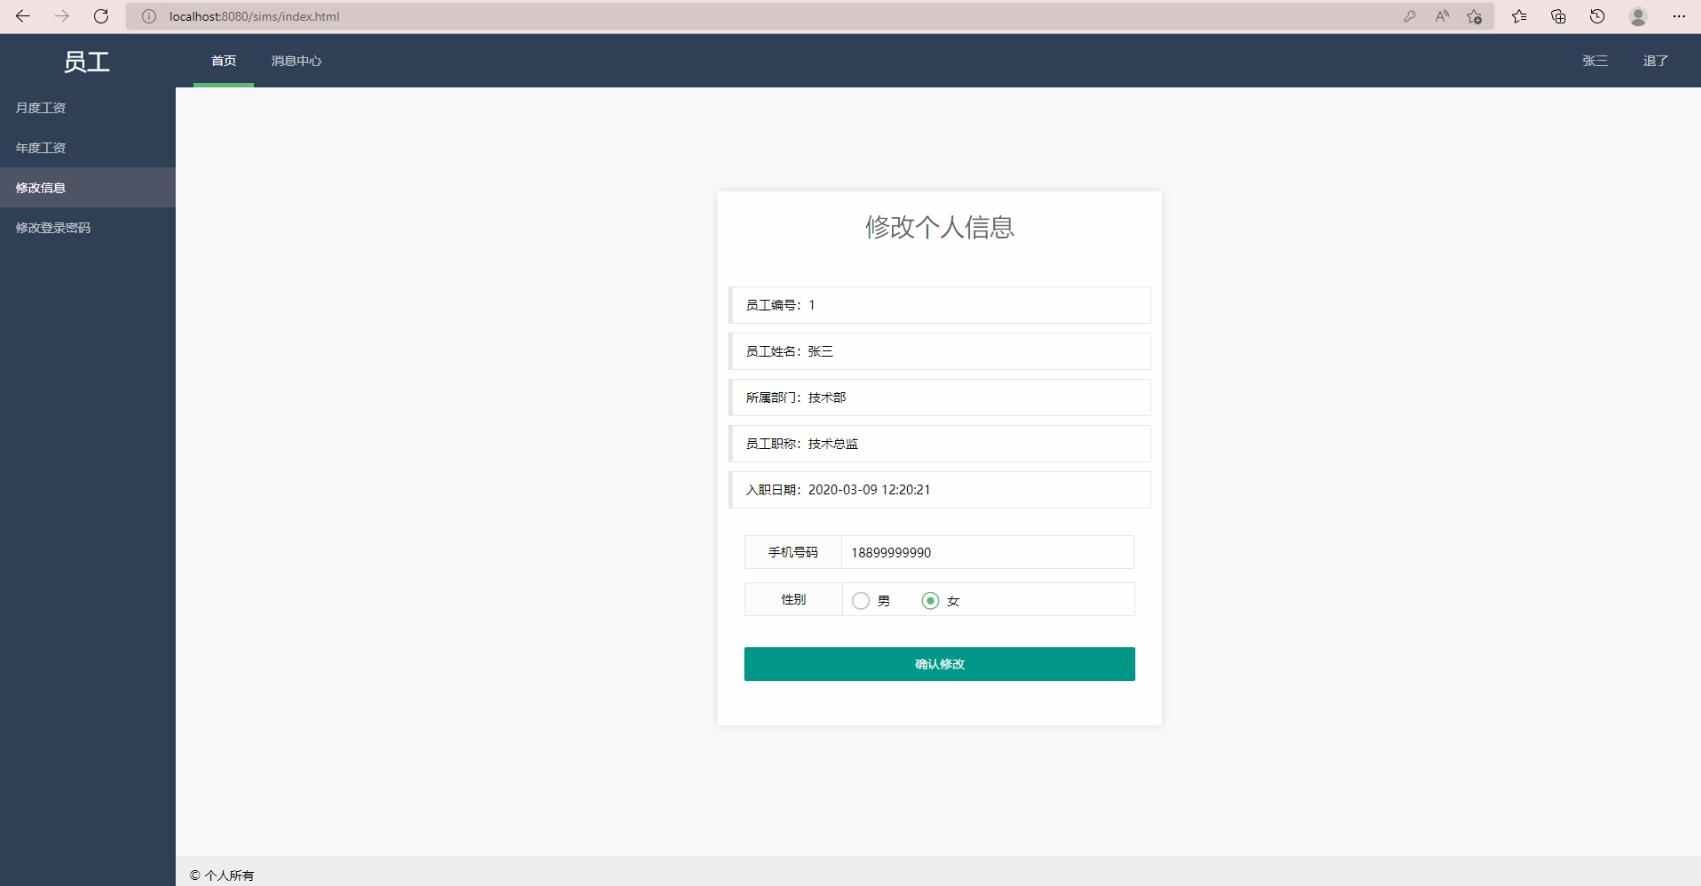Activate the read aloud icon
Screen dimensions: 1701x886
(x=1442, y=16)
